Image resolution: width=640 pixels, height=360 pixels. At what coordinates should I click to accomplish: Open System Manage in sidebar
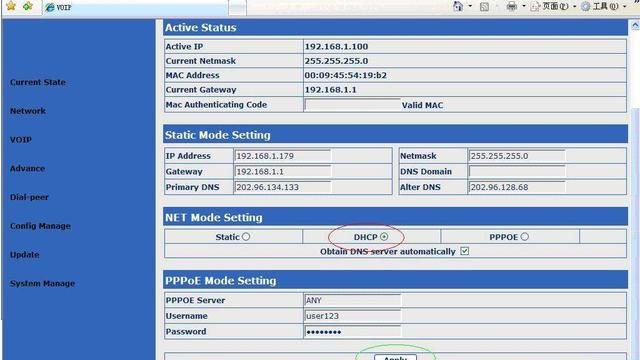42,283
